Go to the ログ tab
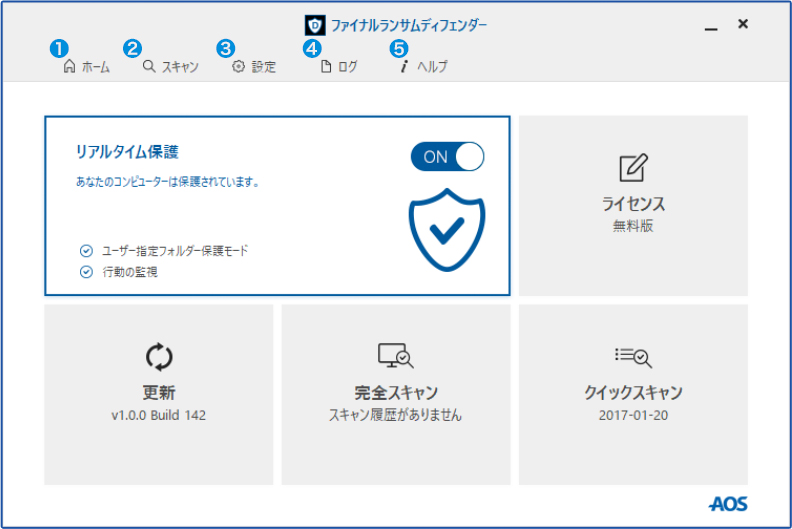This screenshot has width=792, height=529. pos(339,67)
